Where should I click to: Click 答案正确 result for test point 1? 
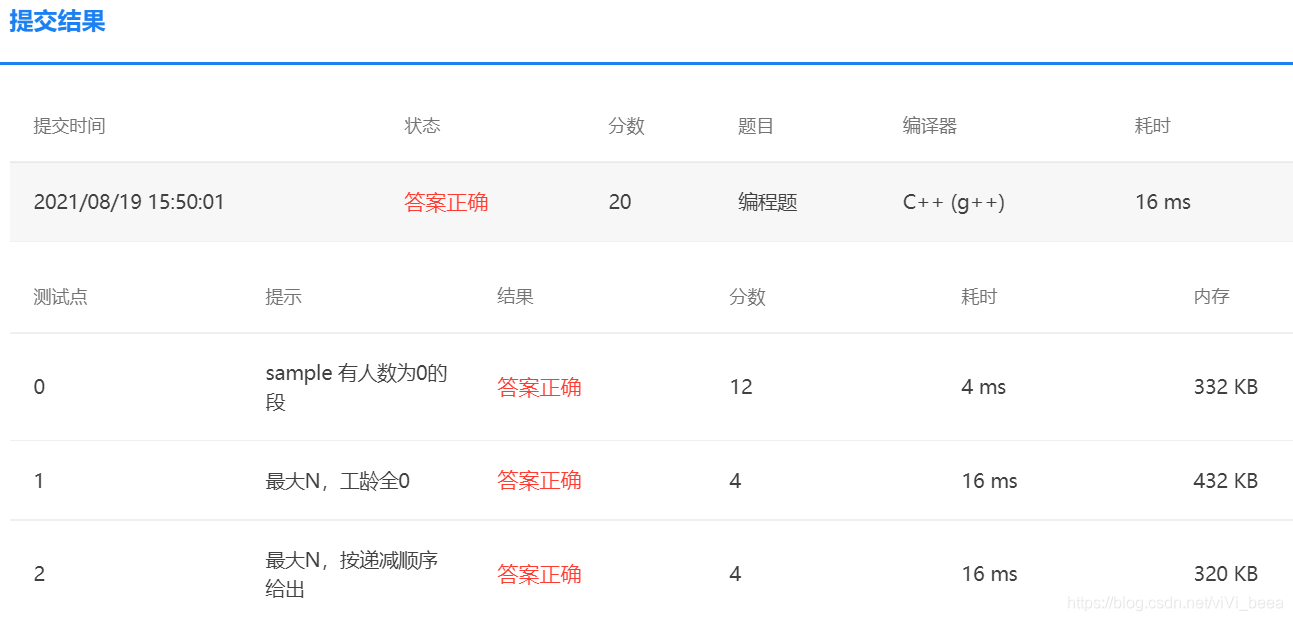point(539,481)
